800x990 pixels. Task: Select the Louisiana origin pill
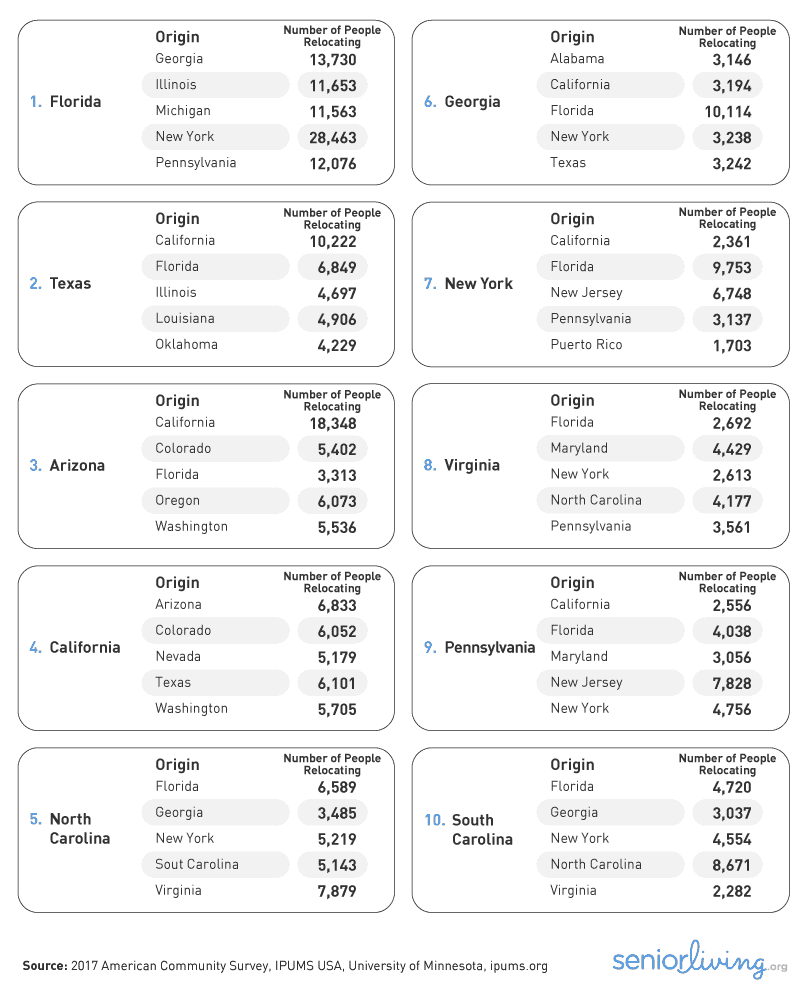185,319
